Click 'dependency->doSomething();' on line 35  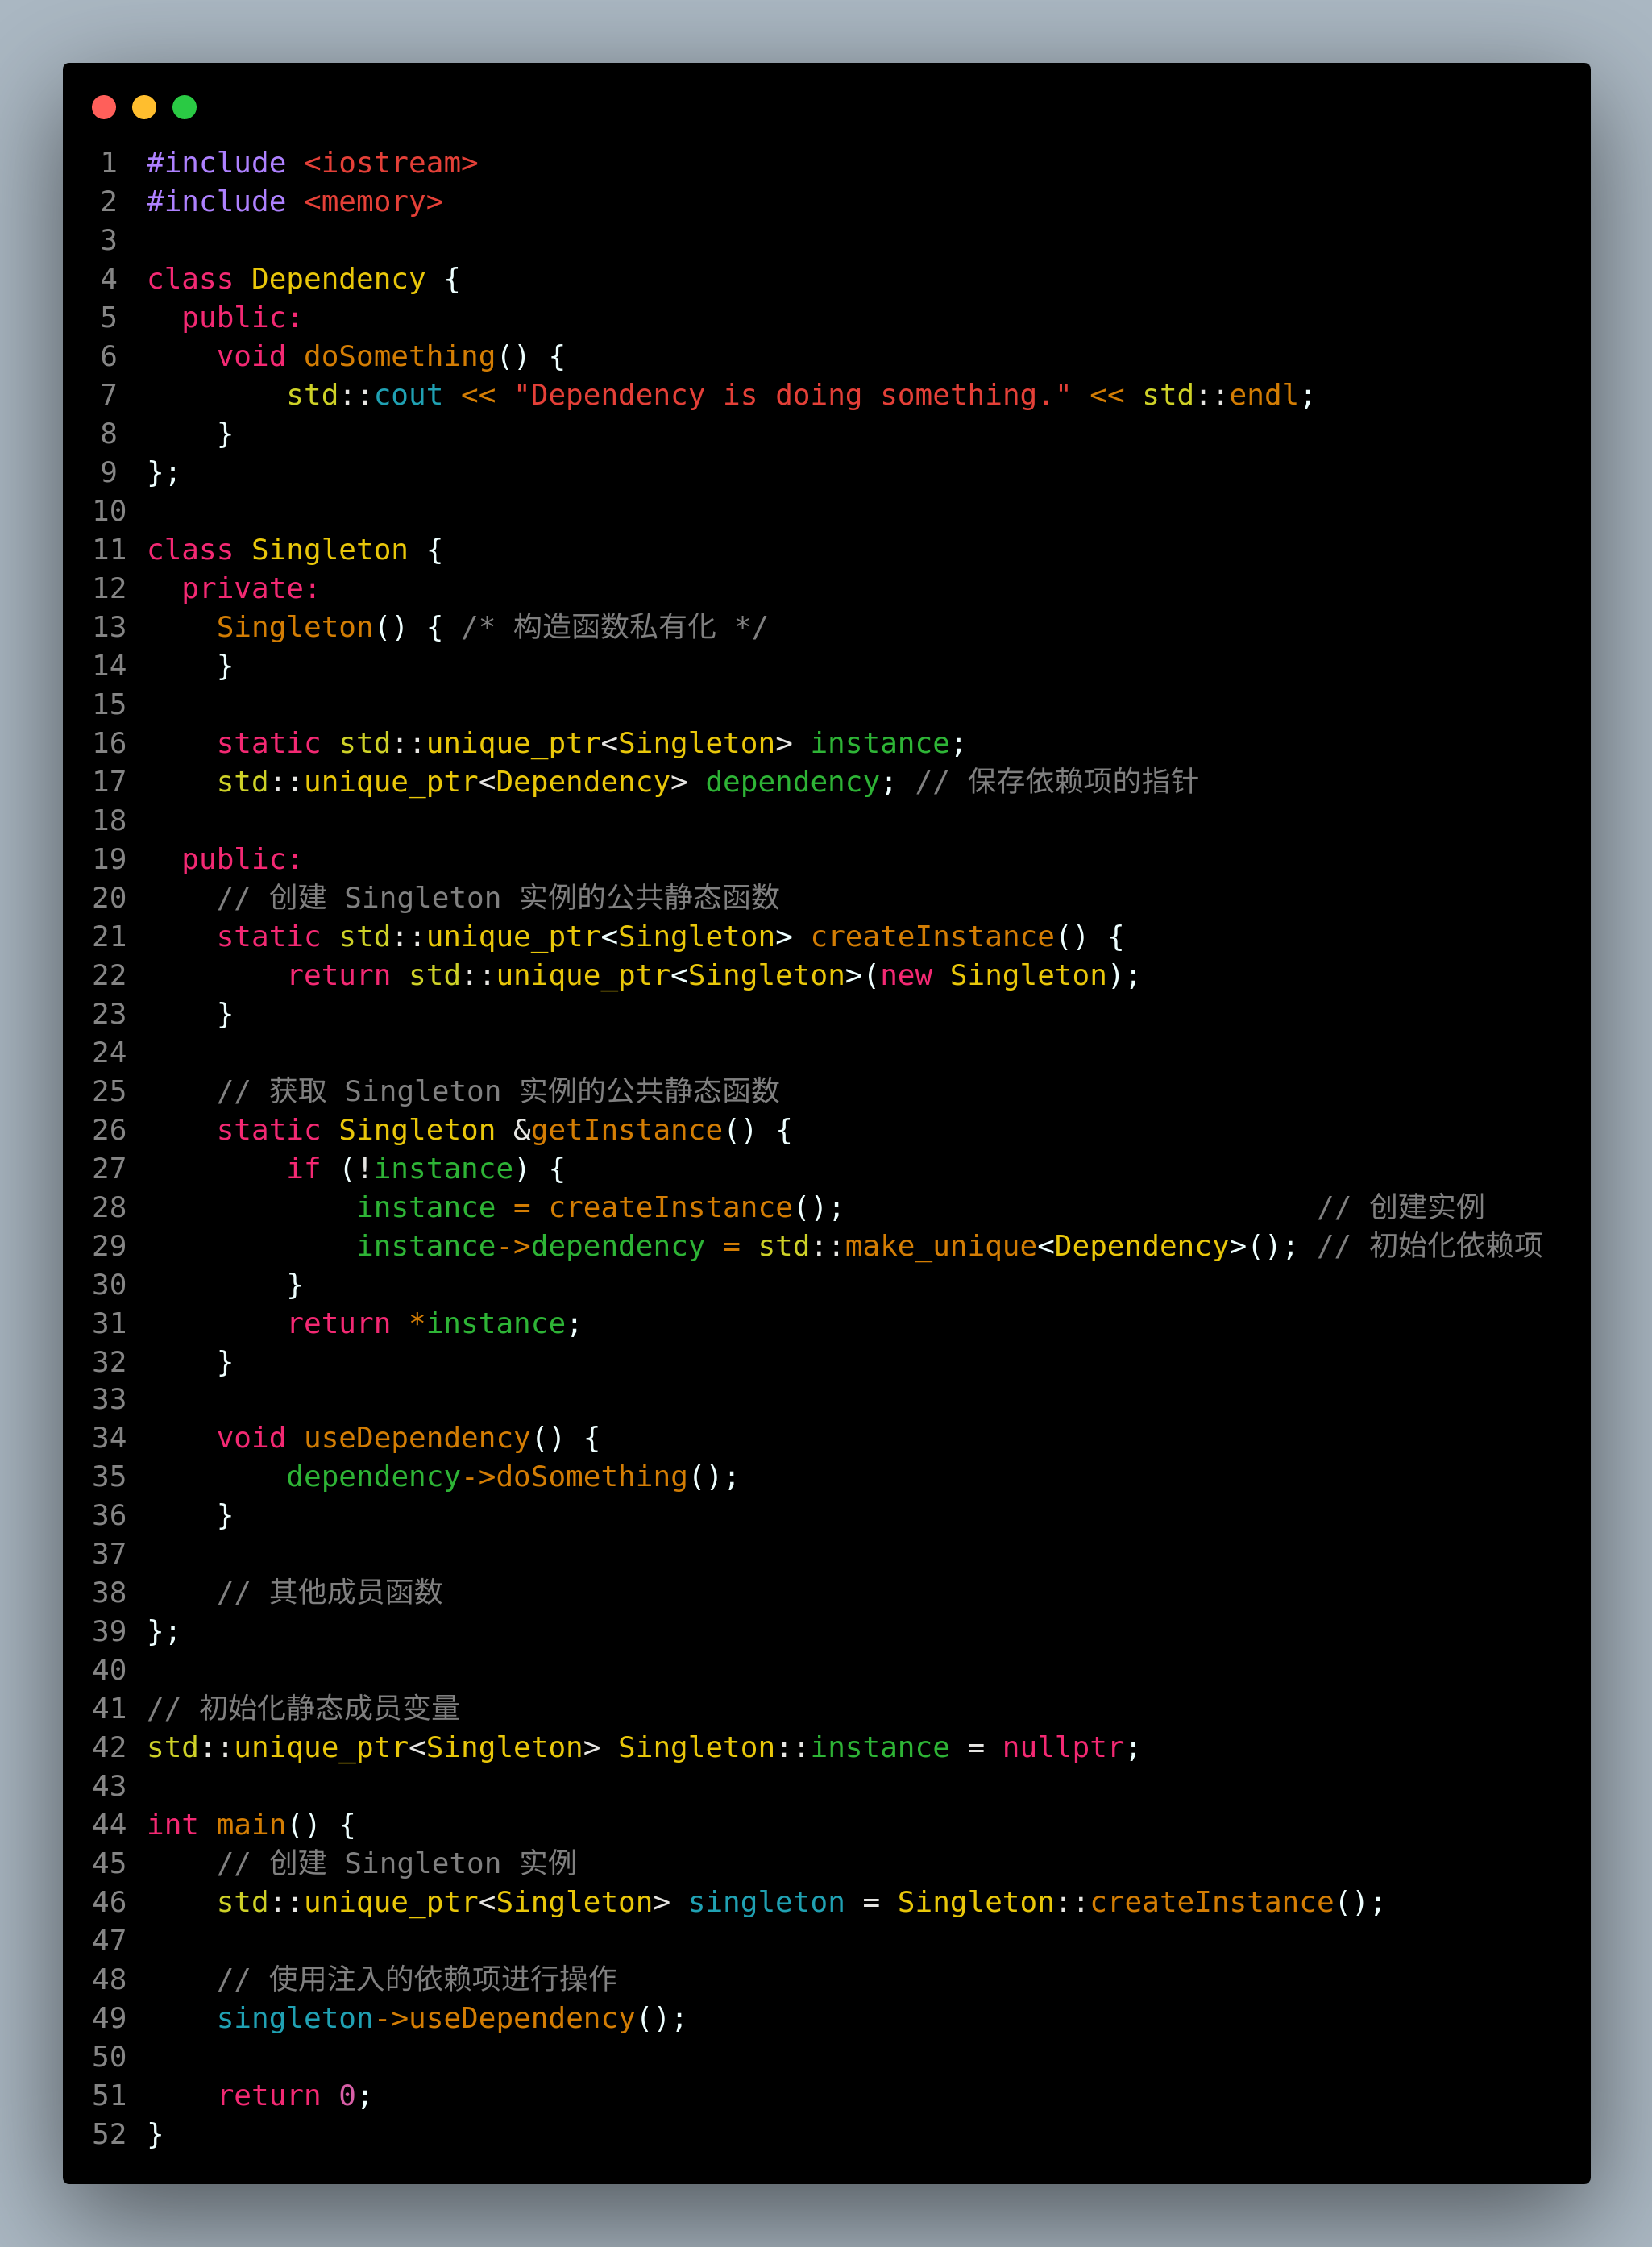coord(513,1478)
